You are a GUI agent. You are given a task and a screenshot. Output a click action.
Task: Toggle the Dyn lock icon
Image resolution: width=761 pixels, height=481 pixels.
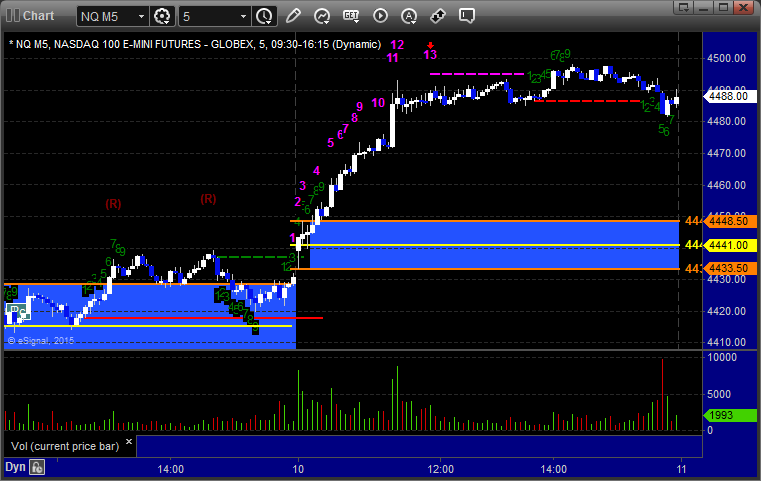[x=37, y=467]
